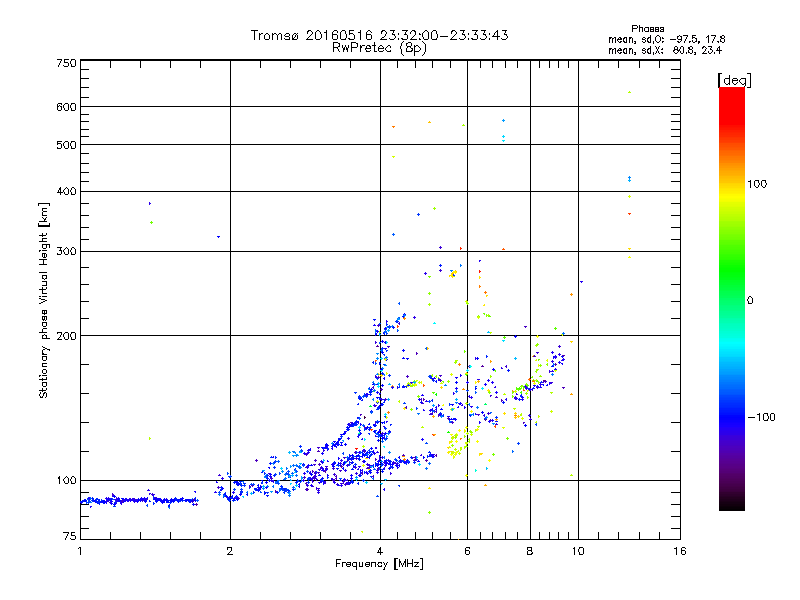Click the '2' x-axis tick label

click(x=230, y=551)
